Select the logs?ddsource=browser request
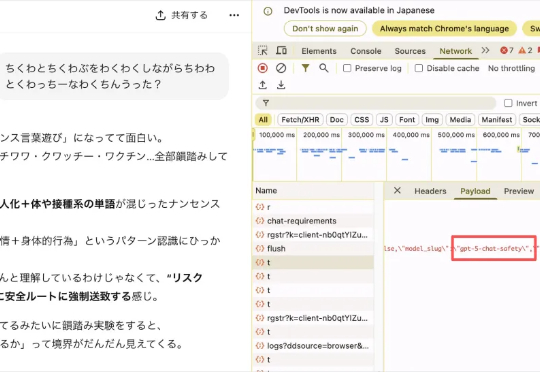540x372 pixels. tap(313, 345)
